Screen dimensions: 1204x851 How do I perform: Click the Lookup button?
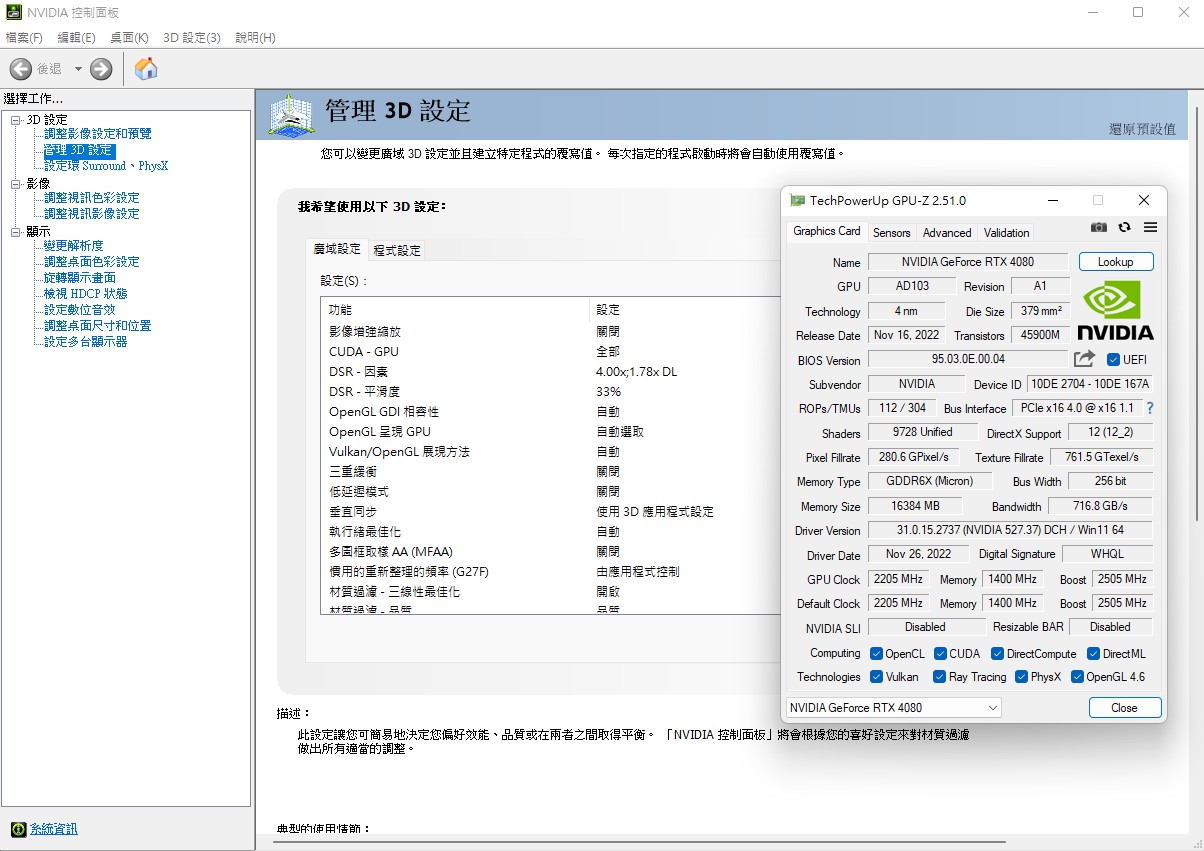[x=1116, y=262]
